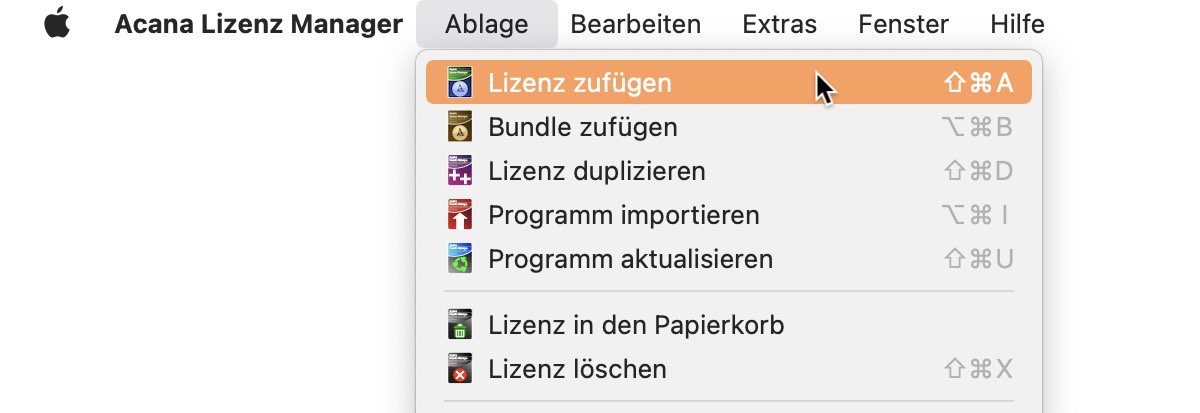Select Programm importieren menu entry

pos(729,215)
